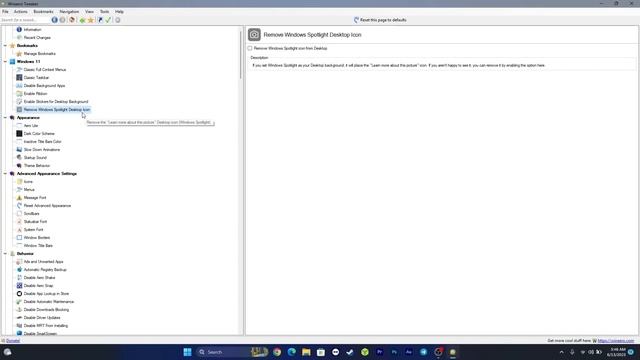Viewport: 640px width, 360px height.
Task: Click the blue information toolbar icon
Action: pyautogui.click(x=54, y=20)
